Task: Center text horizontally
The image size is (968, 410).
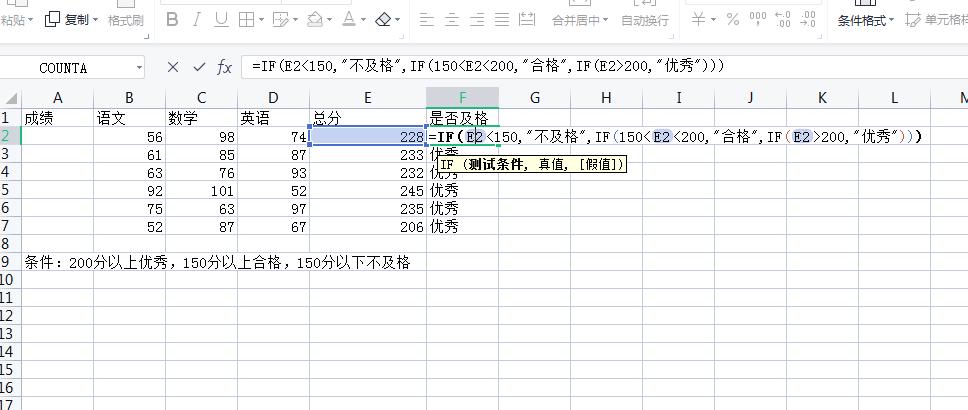Action: [452, 20]
